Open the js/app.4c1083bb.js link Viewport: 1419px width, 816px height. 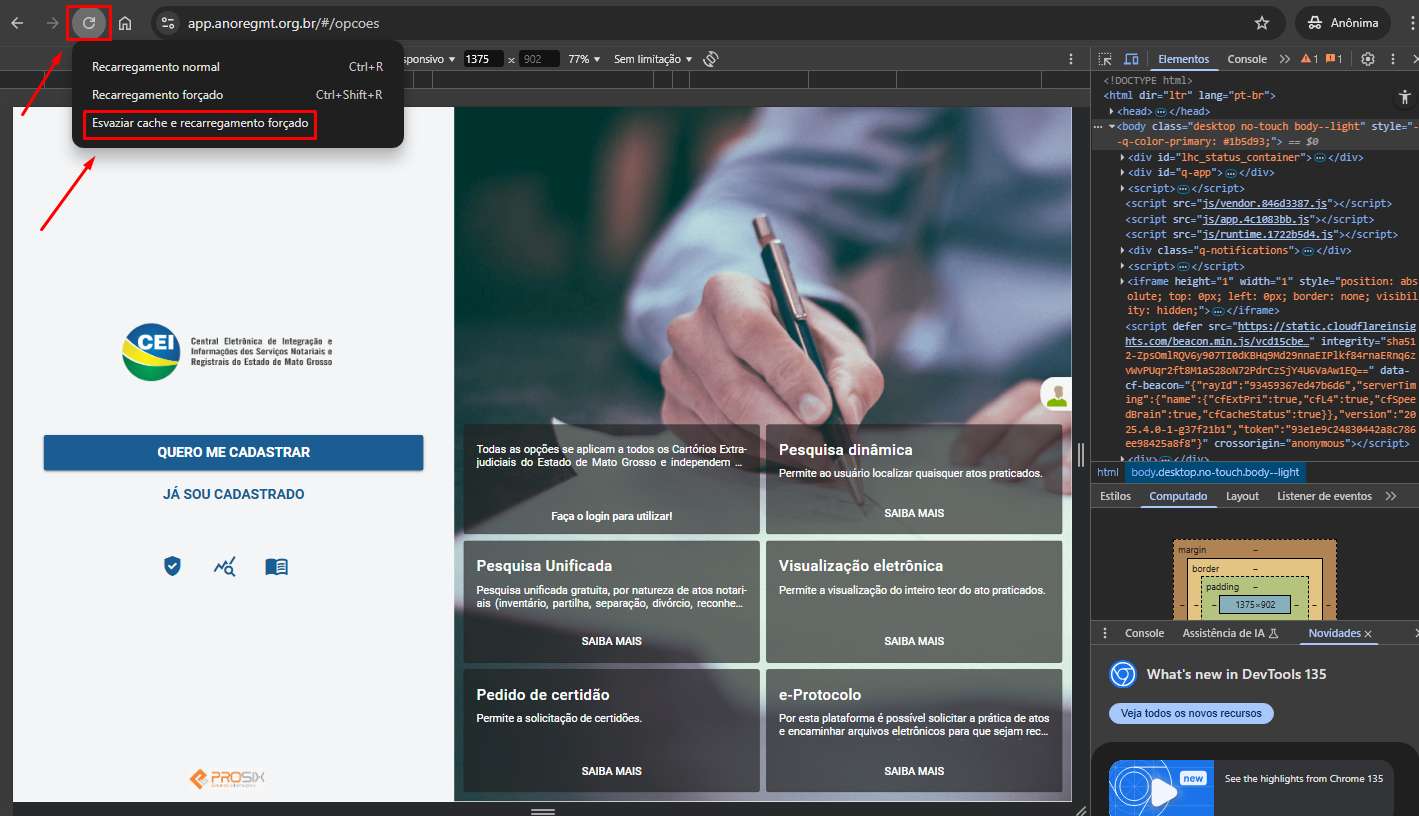coord(1260,219)
